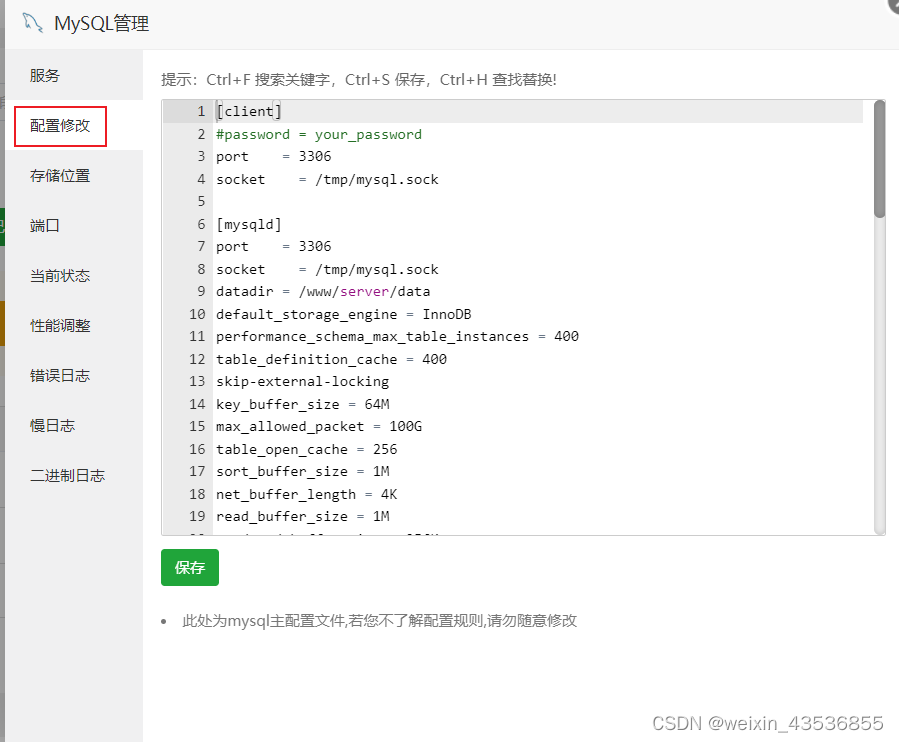This screenshot has width=899, height=742.
Task: Click the MySQL管理 window title
Action: [101, 24]
